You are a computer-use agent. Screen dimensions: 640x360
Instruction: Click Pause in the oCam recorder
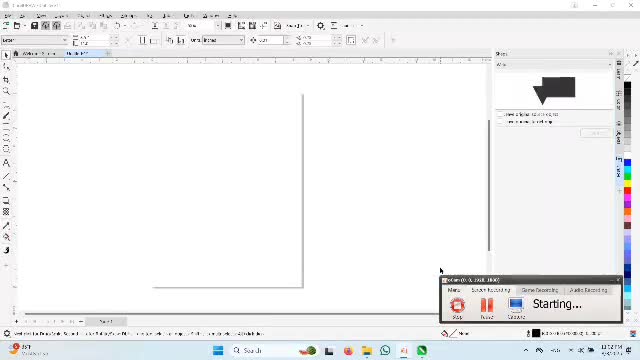coord(487,308)
